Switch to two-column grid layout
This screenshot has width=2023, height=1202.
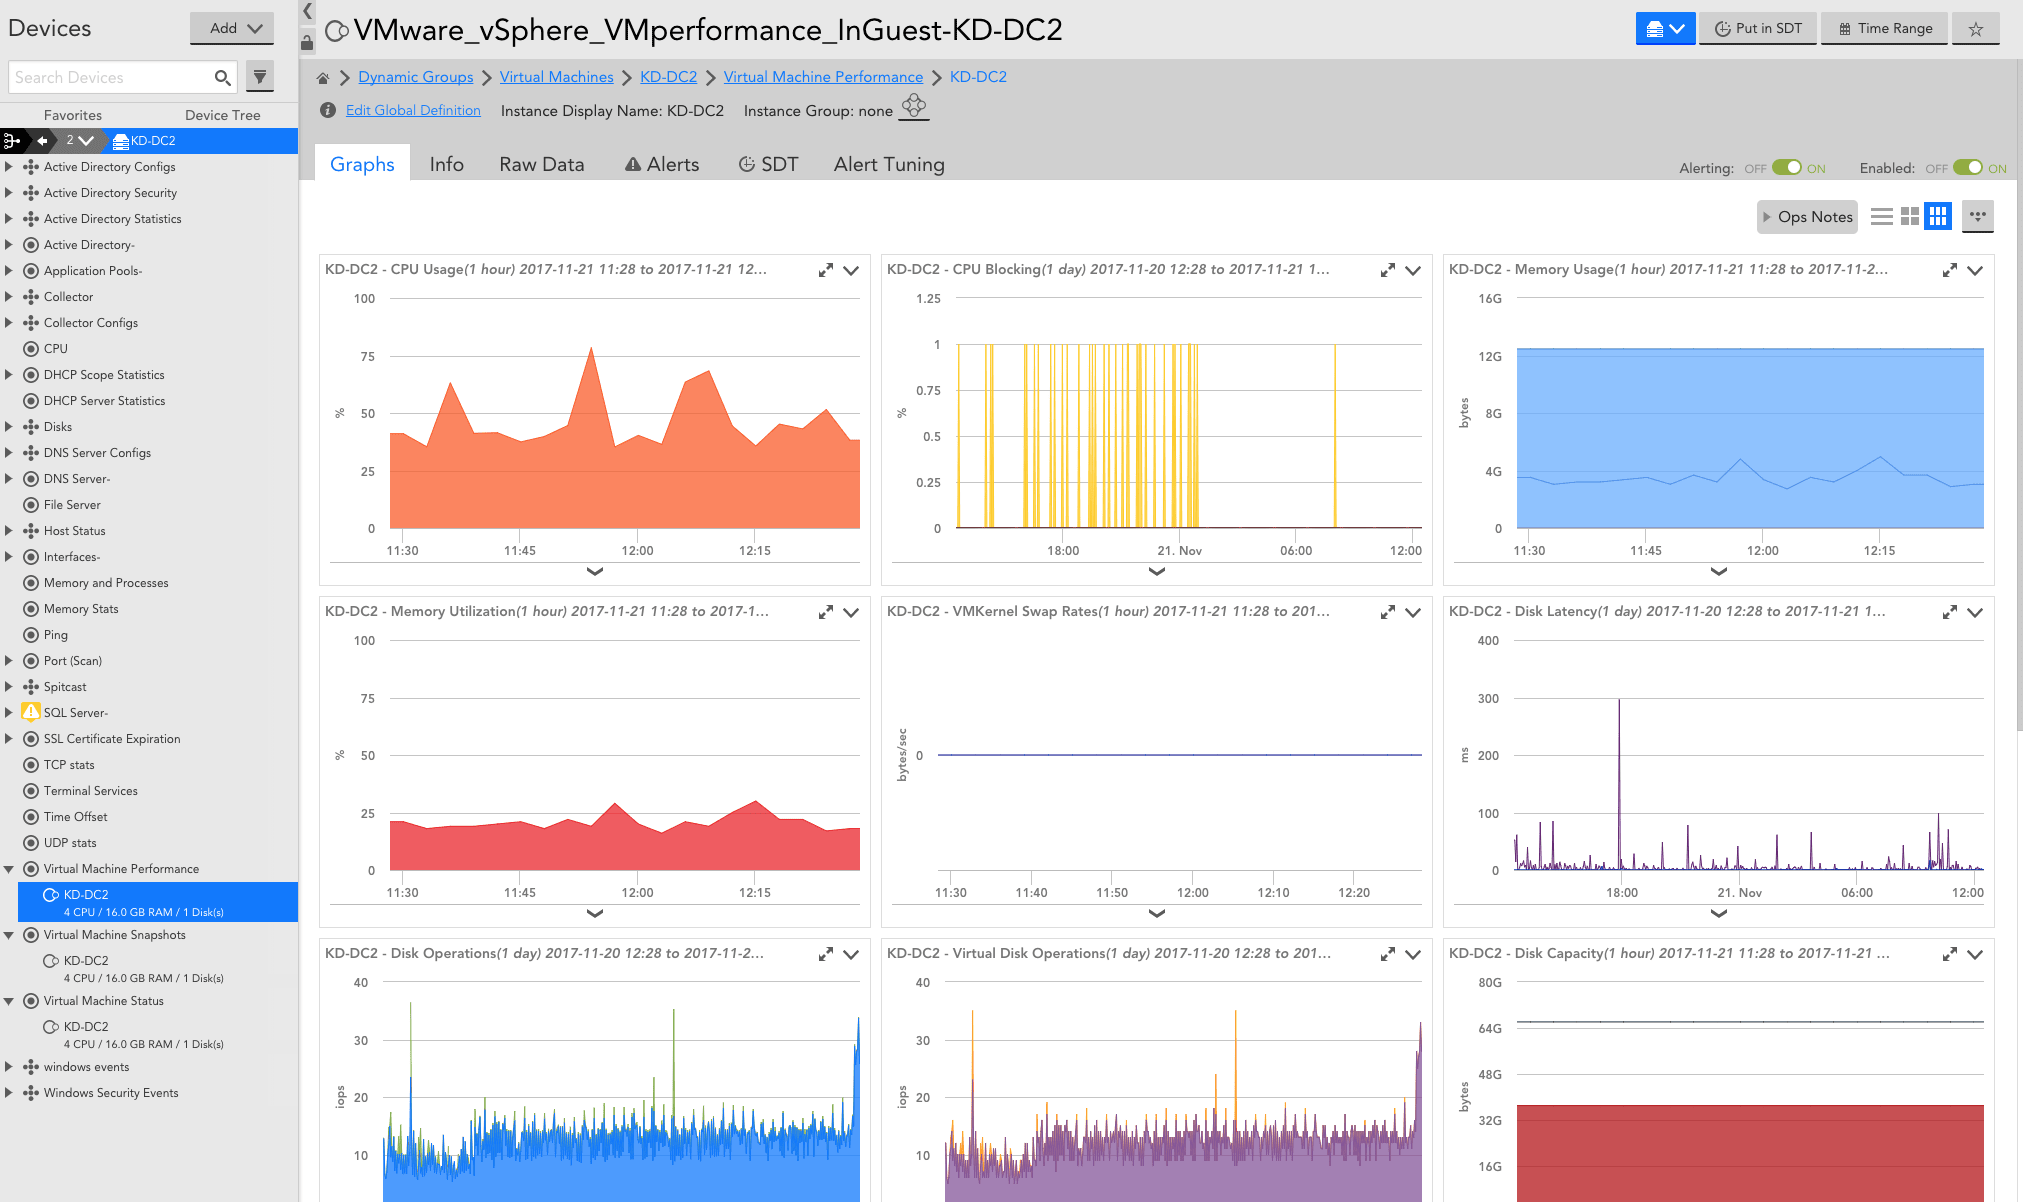pos(1910,216)
